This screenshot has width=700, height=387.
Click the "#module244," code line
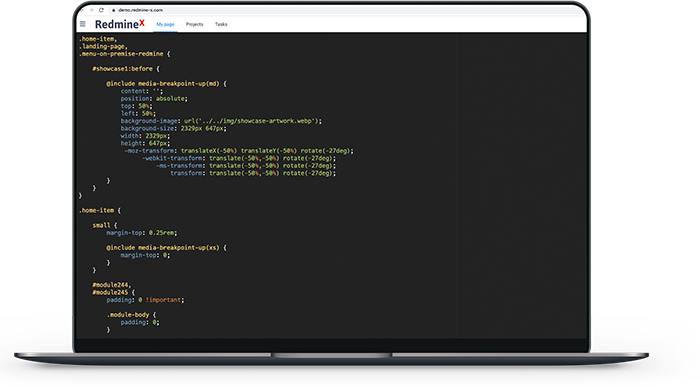tap(112, 285)
